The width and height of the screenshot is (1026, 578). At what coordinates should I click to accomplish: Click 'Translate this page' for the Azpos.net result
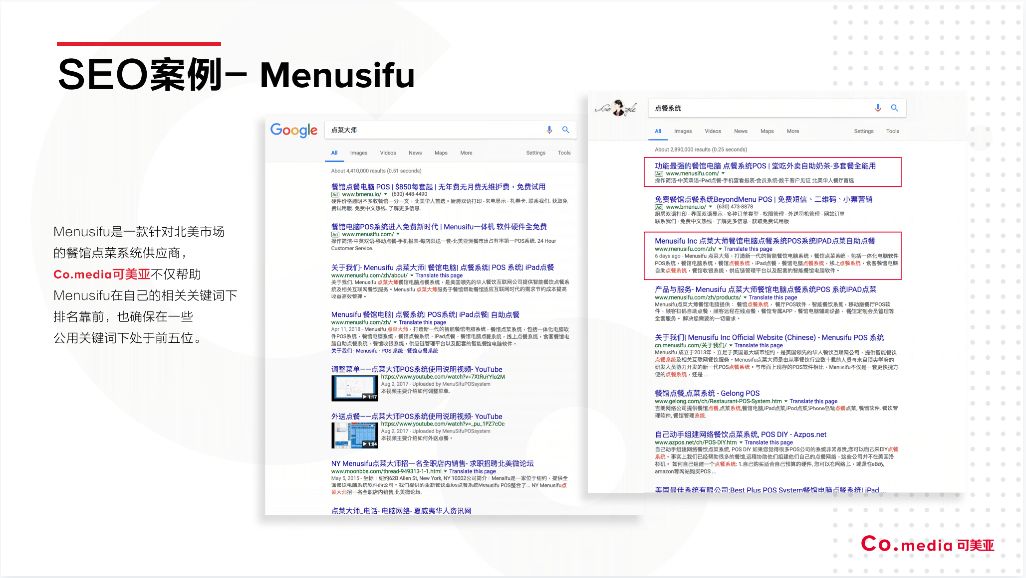[x=769, y=443]
